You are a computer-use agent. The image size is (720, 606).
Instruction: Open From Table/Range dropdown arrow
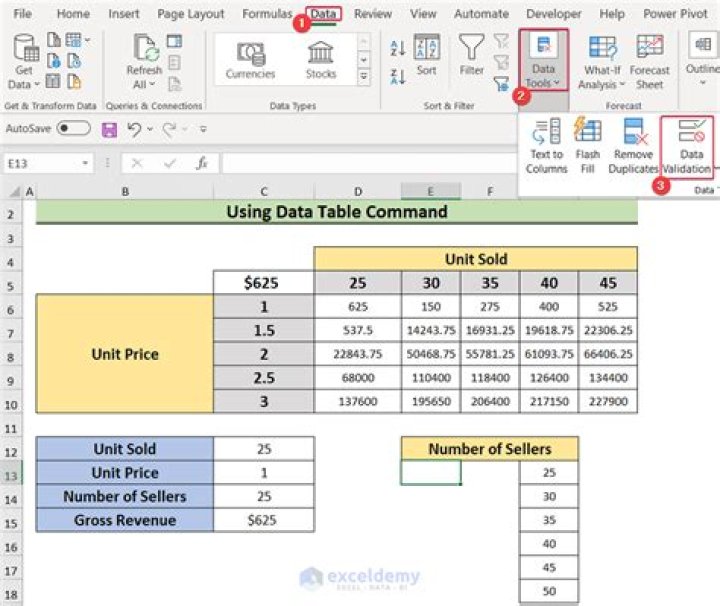click(x=87, y=40)
